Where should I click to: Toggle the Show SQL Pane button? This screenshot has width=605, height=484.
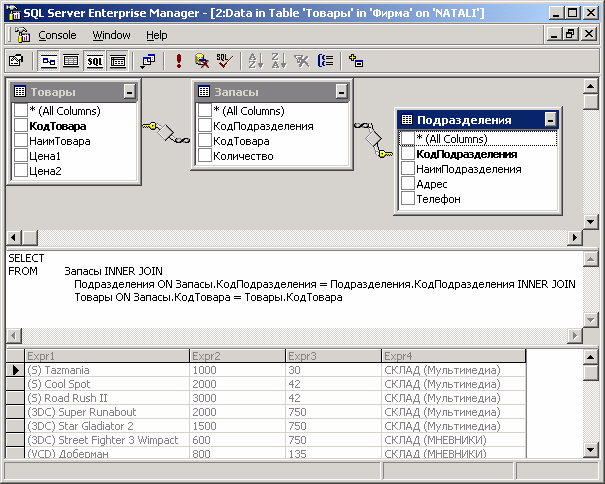pyautogui.click(x=95, y=61)
